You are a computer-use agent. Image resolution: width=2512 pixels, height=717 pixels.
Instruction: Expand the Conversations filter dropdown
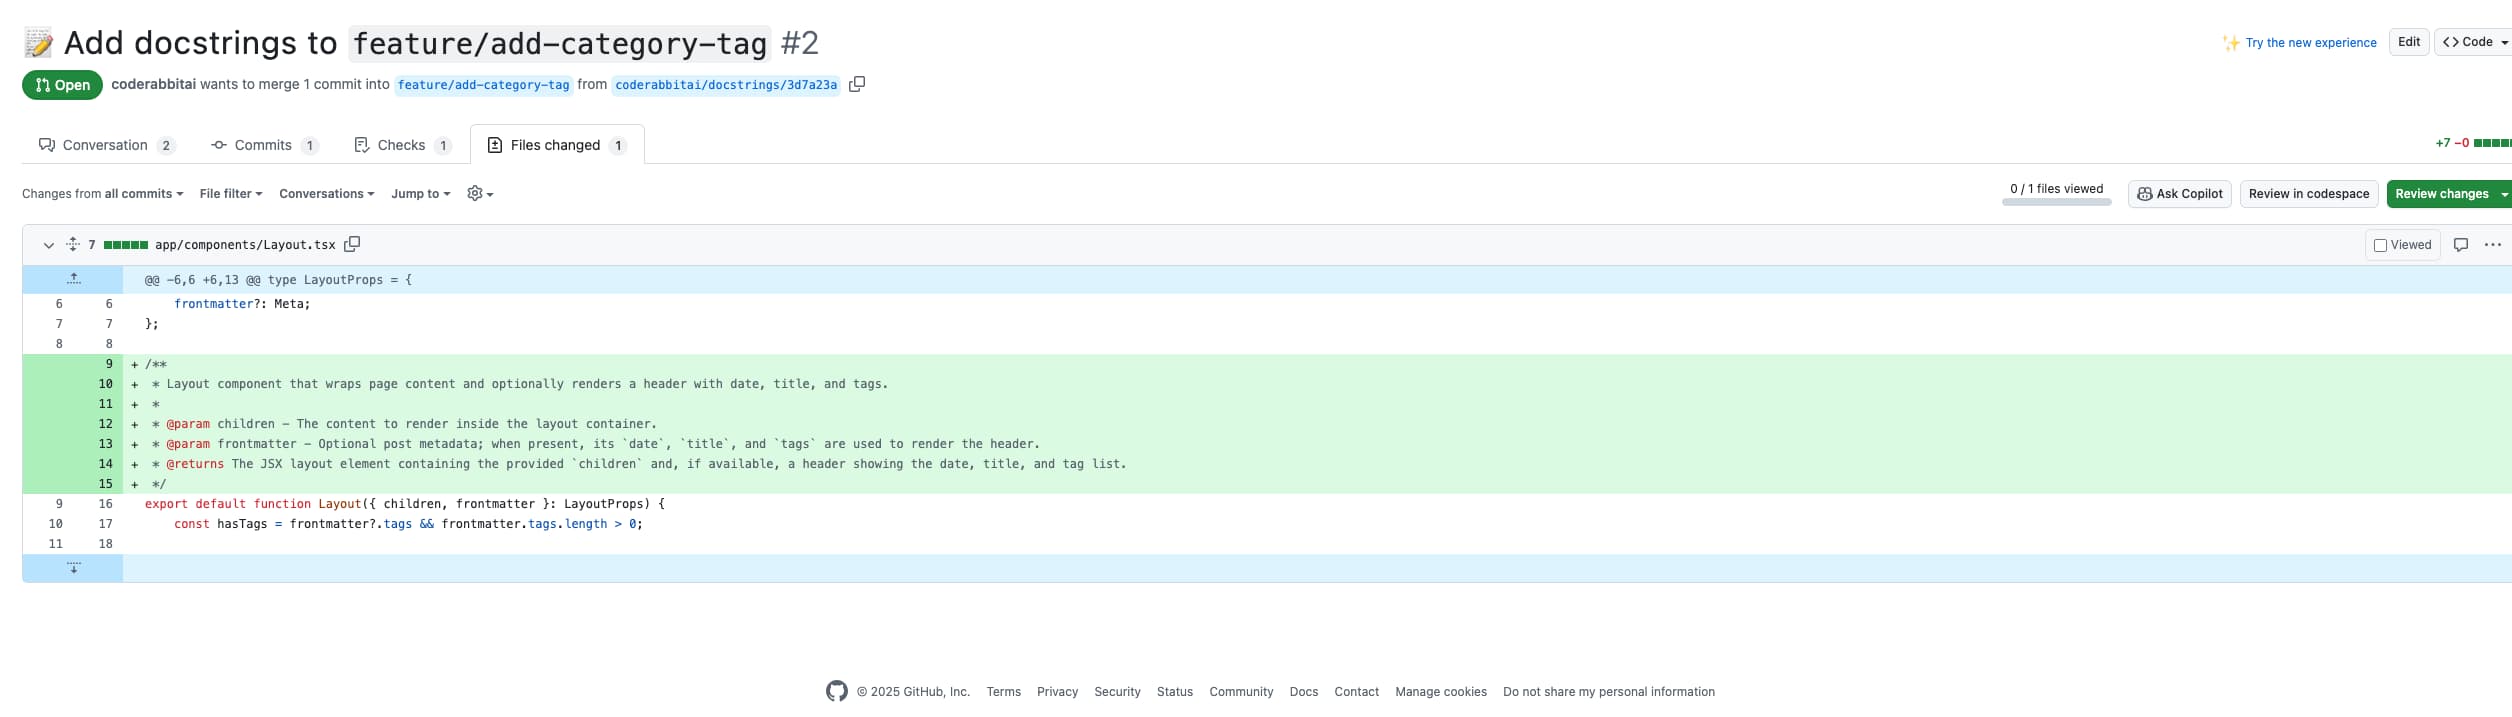click(326, 194)
